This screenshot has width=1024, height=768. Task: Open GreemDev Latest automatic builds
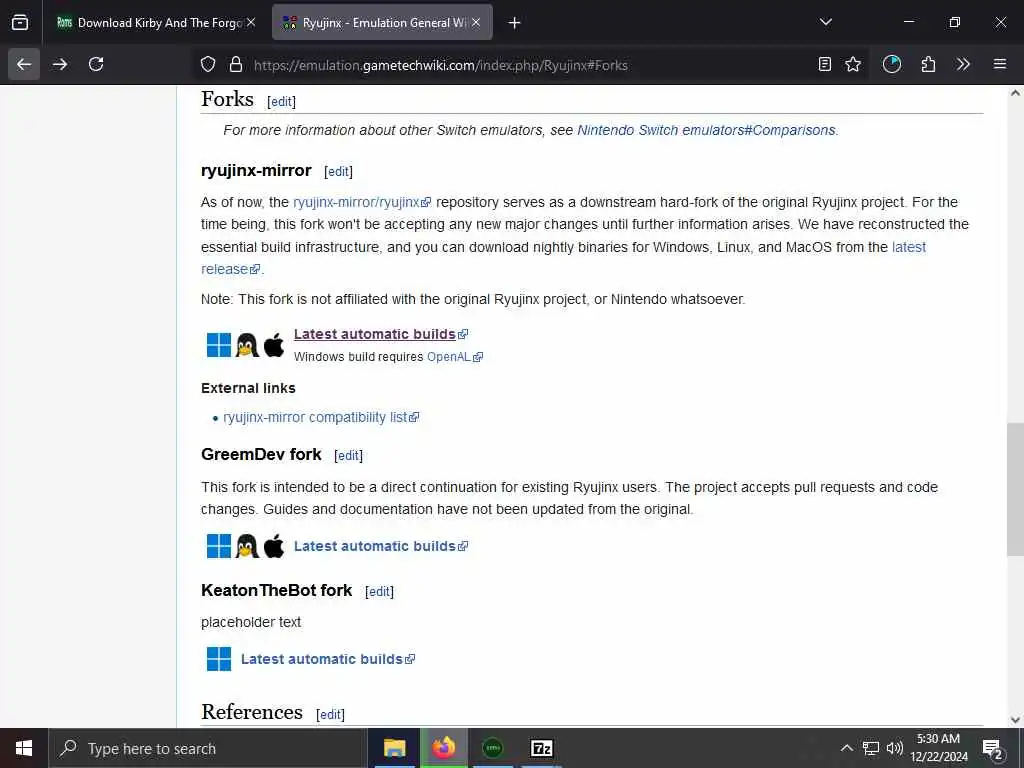(381, 546)
